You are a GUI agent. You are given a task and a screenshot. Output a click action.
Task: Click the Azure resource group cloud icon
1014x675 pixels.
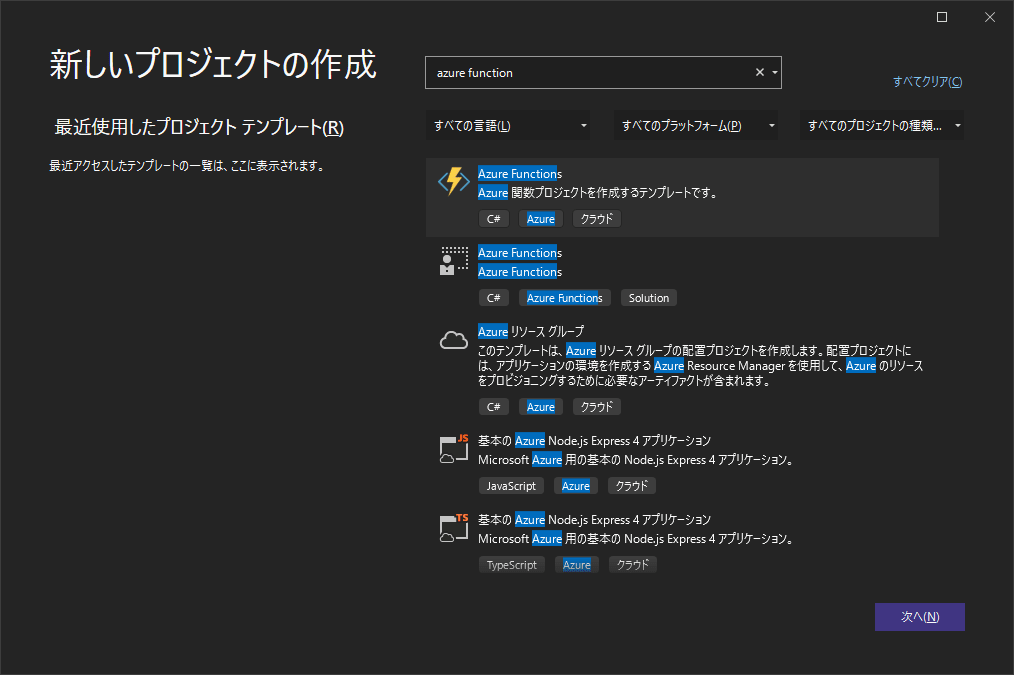[454, 339]
